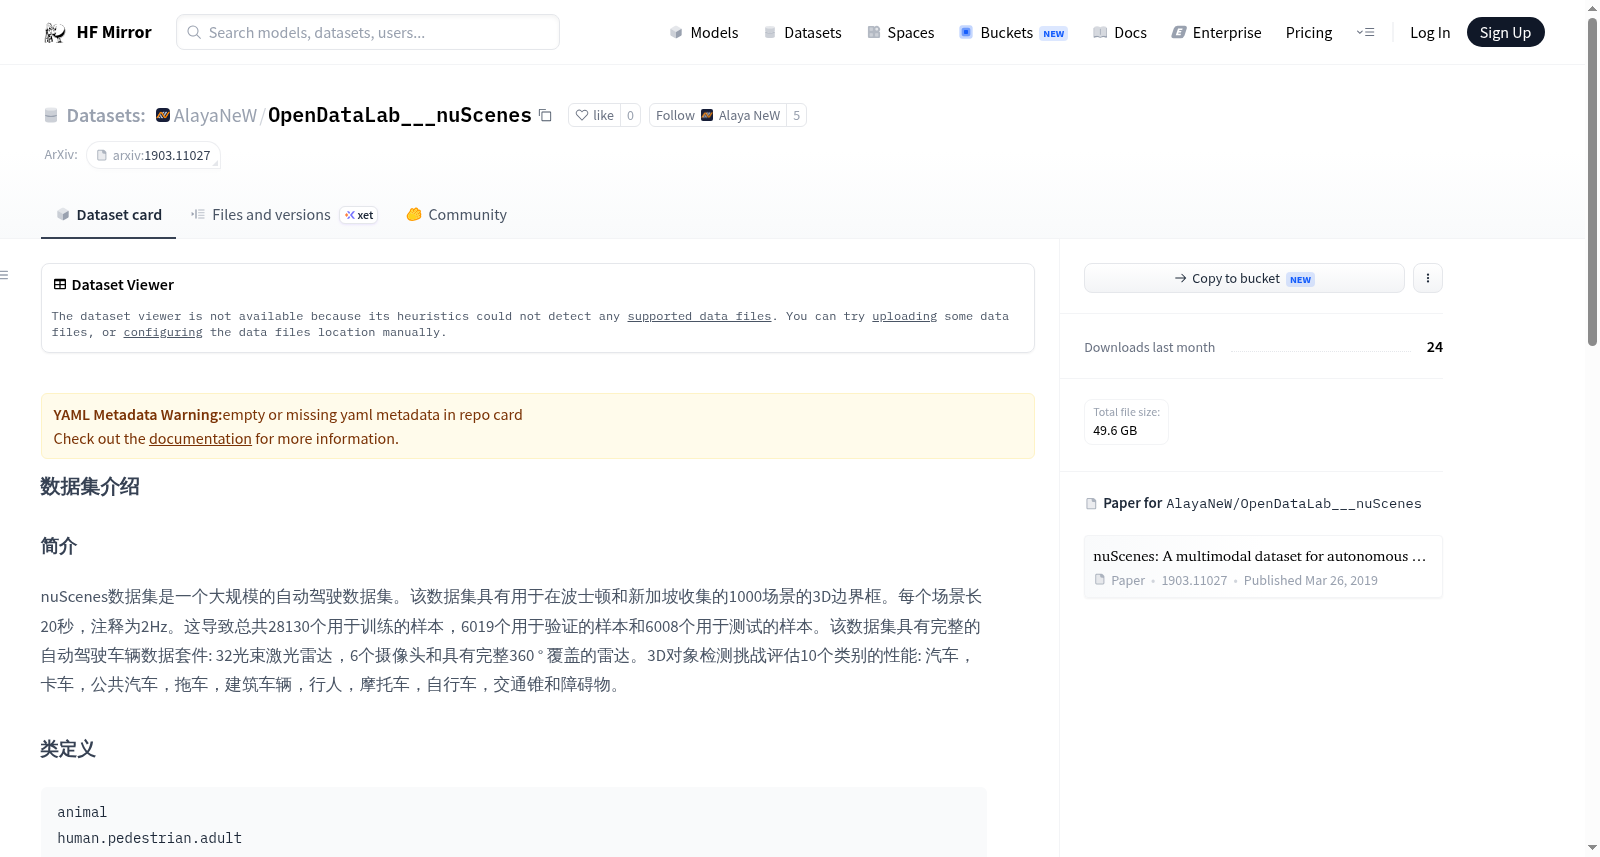1600x857 pixels.
Task: Open the uploading link in Dataset Viewer
Action: pyautogui.click(x=904, y=316)
